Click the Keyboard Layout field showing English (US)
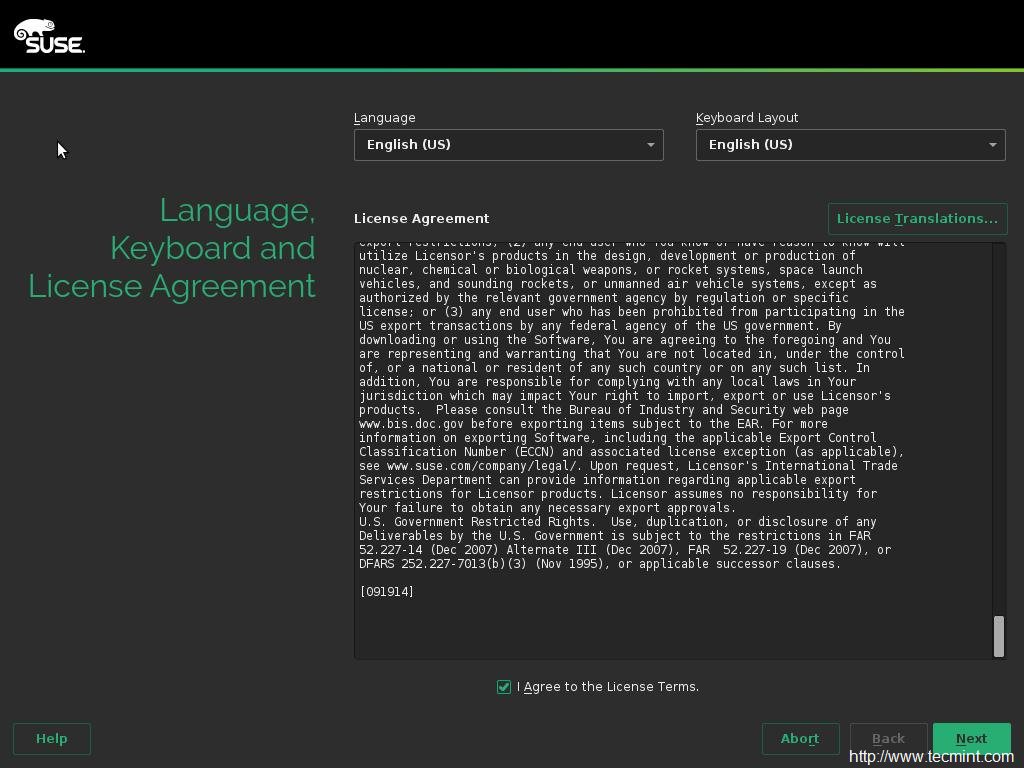Screen dimensions: 1024x768 tap(842, 145)
